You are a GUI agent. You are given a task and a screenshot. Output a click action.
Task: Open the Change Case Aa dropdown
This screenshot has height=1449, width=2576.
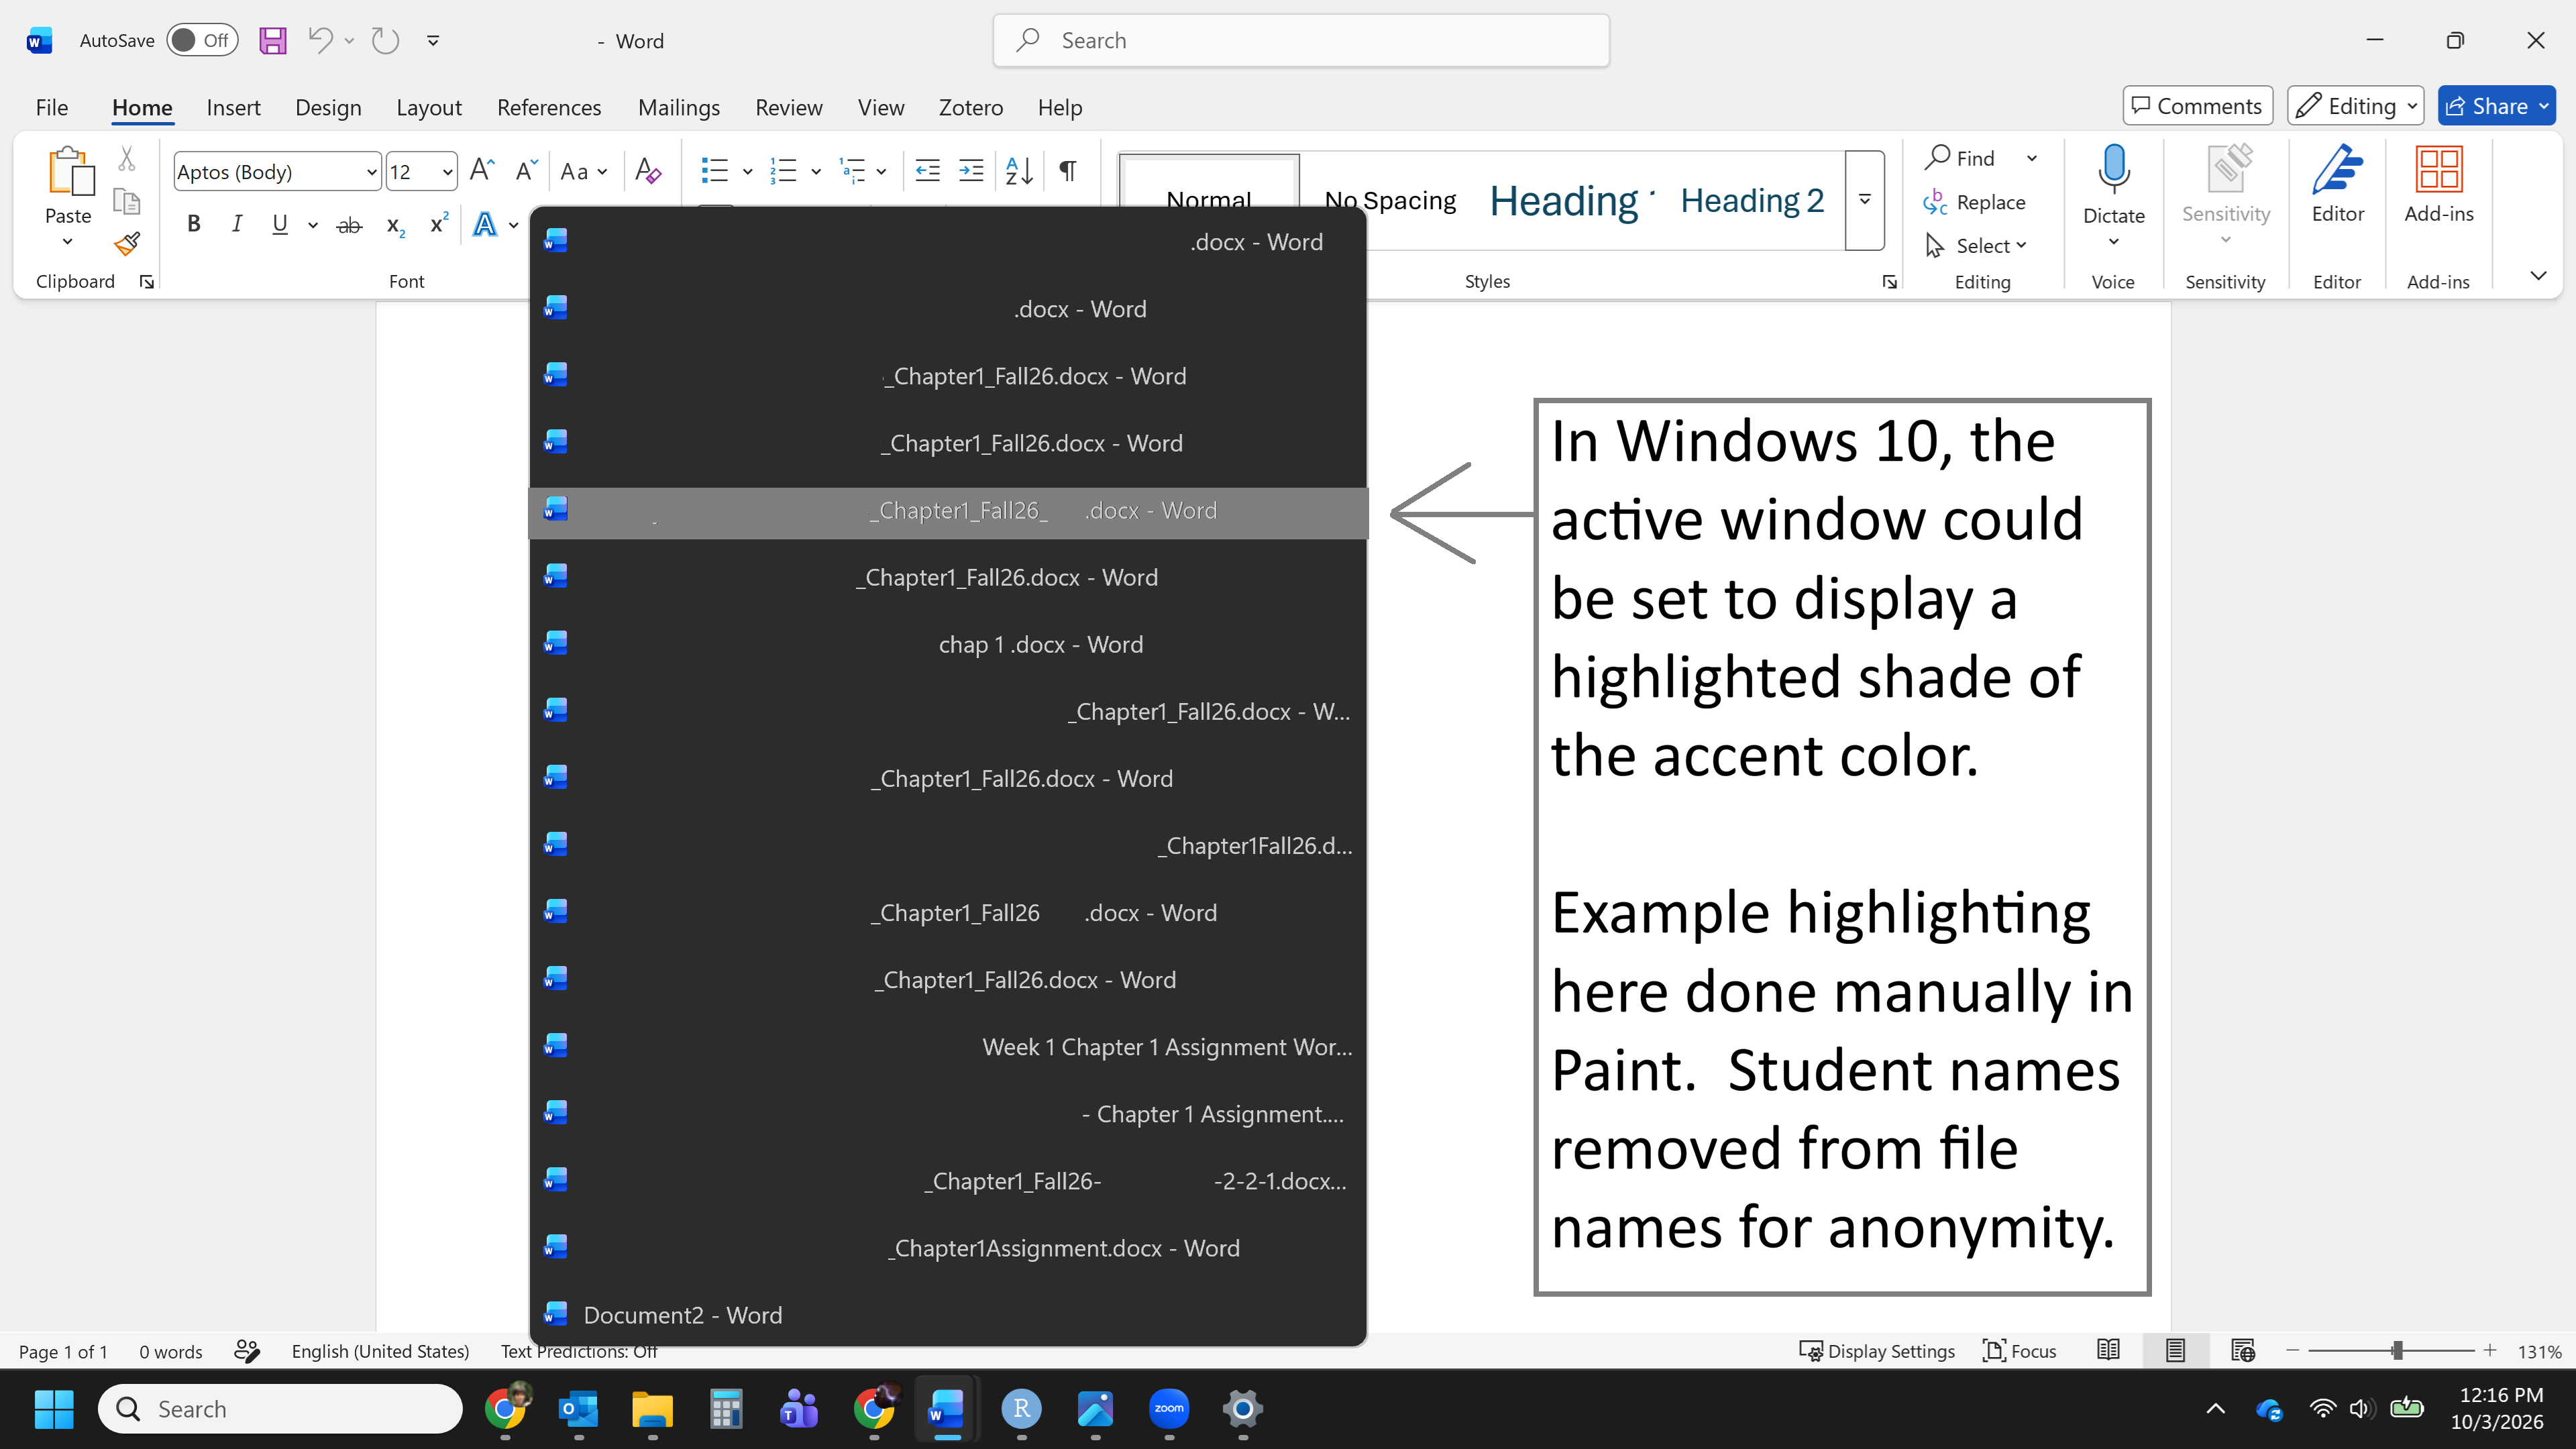click(584, 172)
